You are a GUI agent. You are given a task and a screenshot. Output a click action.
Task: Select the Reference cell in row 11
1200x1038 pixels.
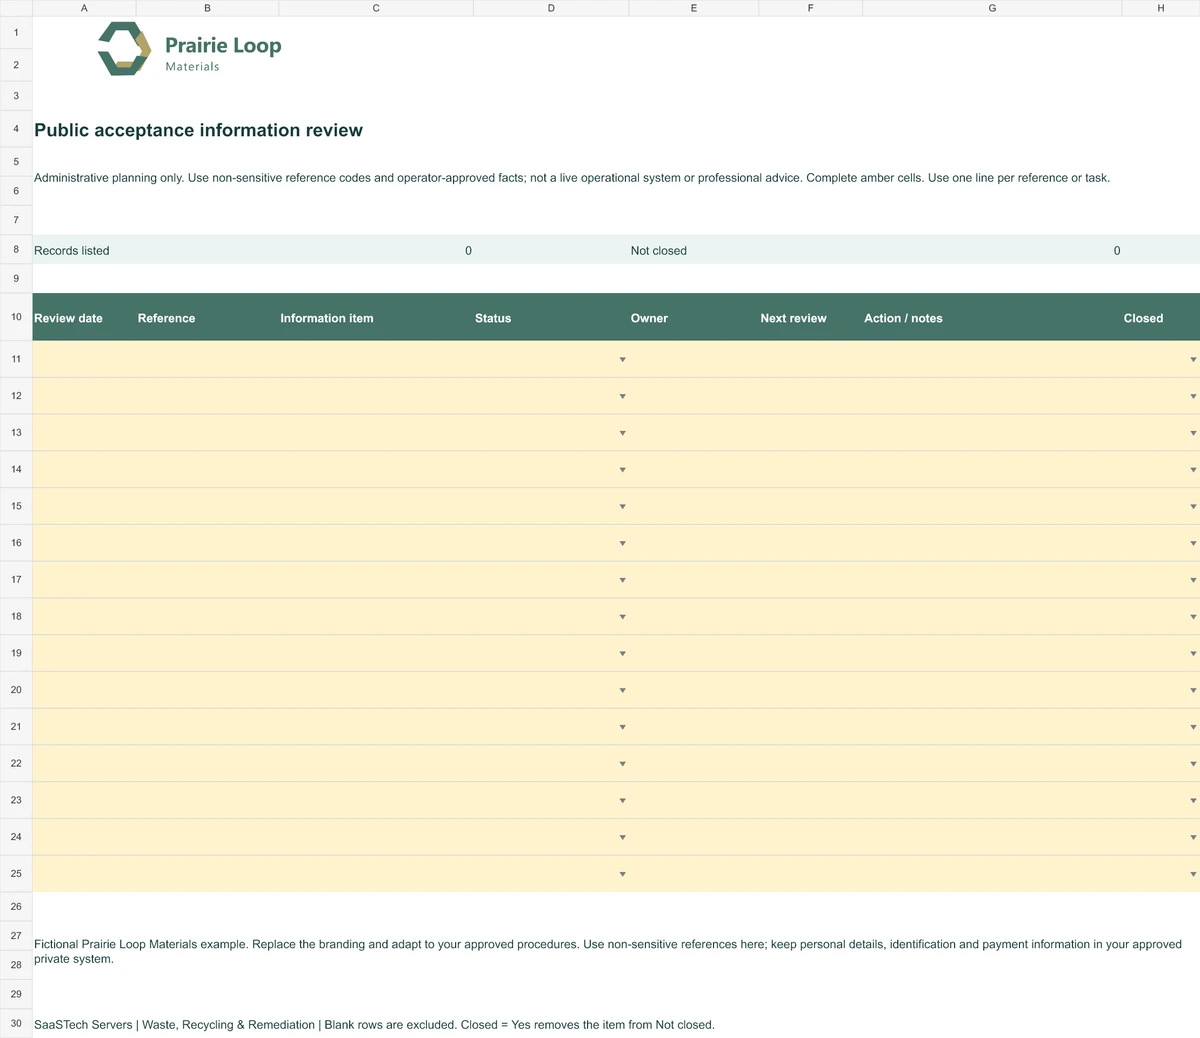point(207,359)
